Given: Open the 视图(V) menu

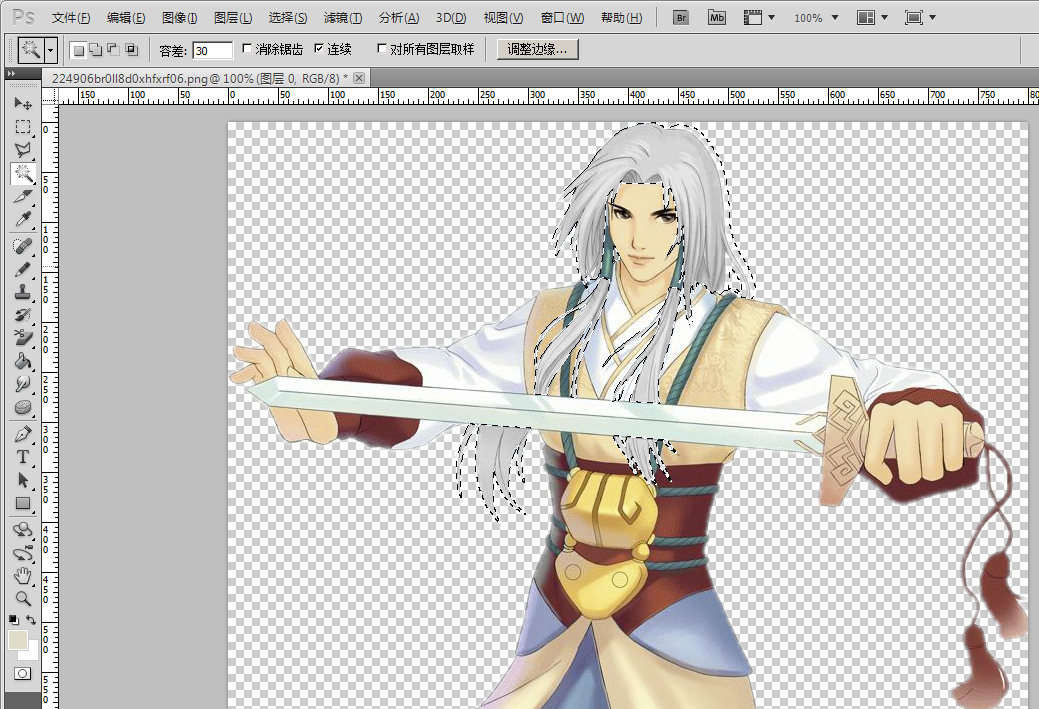Looking at the screenshot, I should tap(504, 18).
